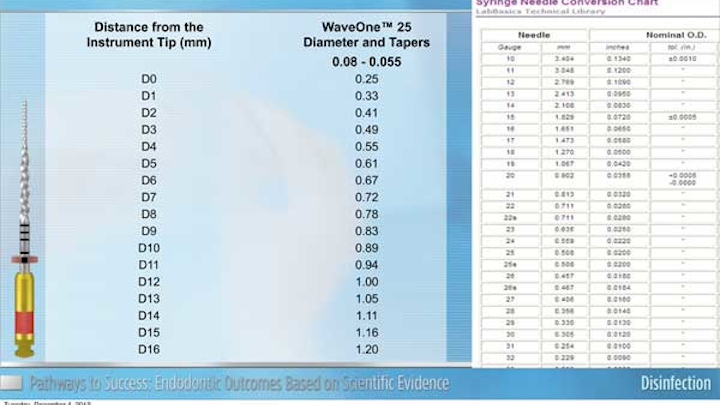Select the diameter value 0.94
The width and height of the screenshot is (720, 405).
click(366, 265)
